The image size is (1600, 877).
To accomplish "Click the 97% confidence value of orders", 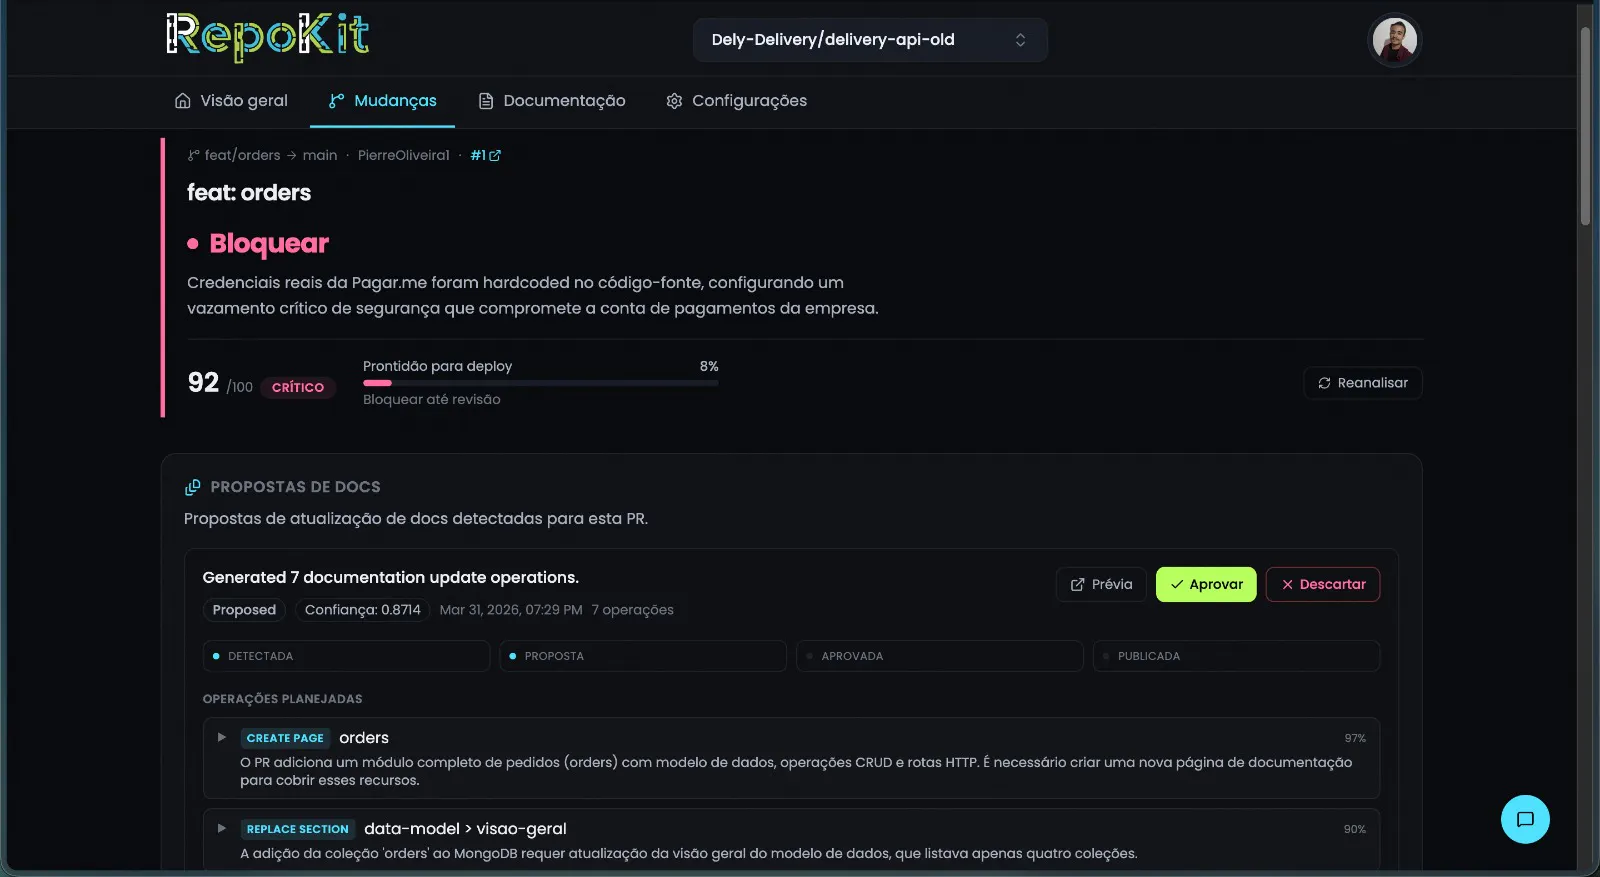I will (x=1355, y=738).
